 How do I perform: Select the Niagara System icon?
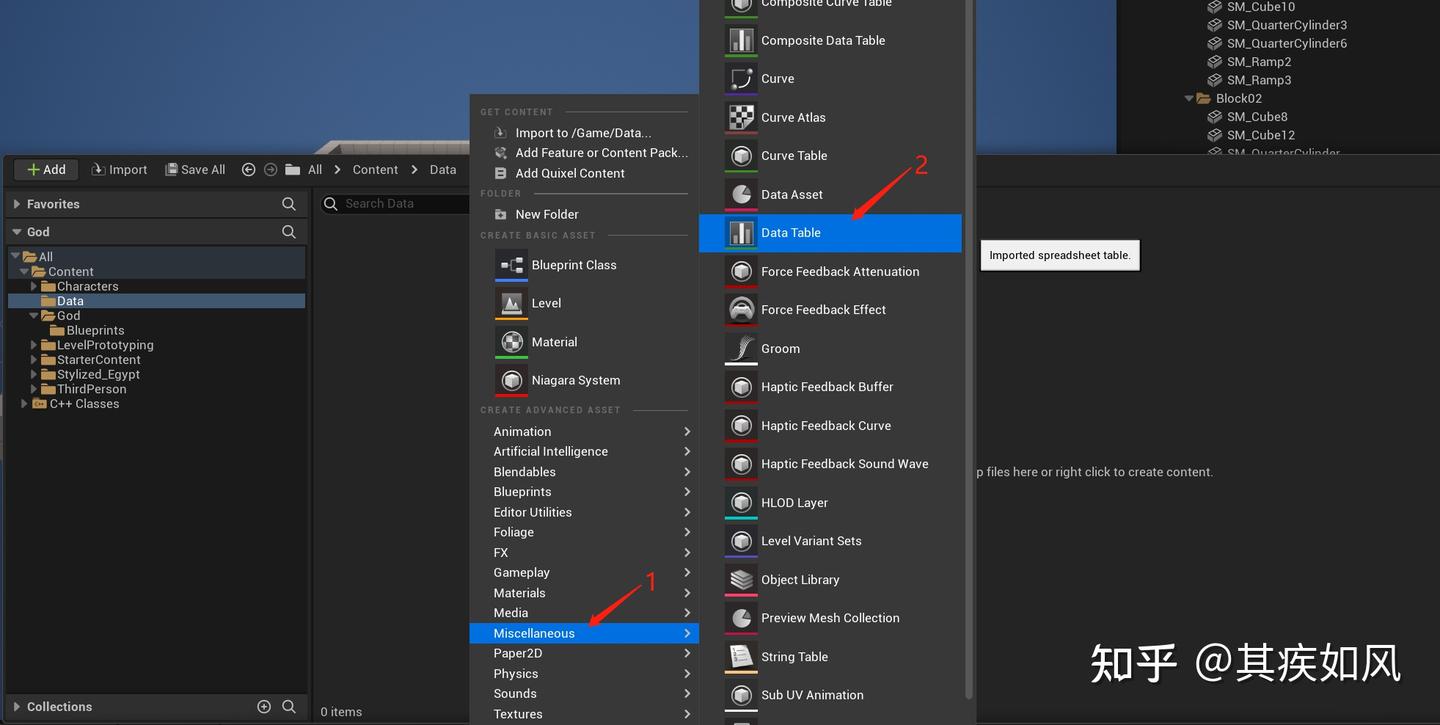pyautogui.click(x=511, y=380)
